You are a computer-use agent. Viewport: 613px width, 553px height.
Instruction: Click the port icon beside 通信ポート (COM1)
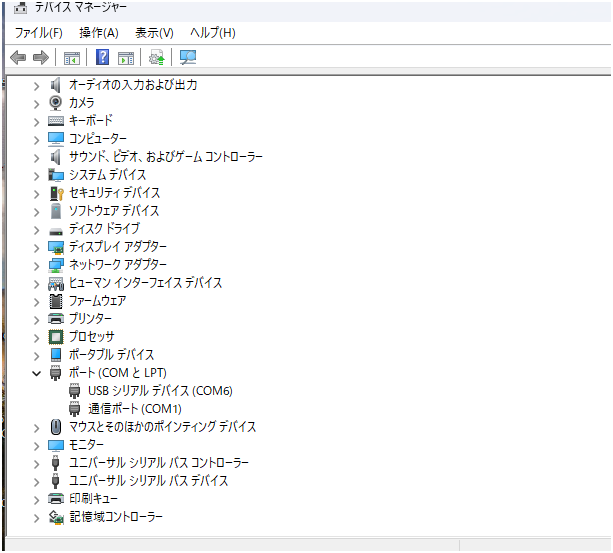pyautogui.click(x=74, y=409)
